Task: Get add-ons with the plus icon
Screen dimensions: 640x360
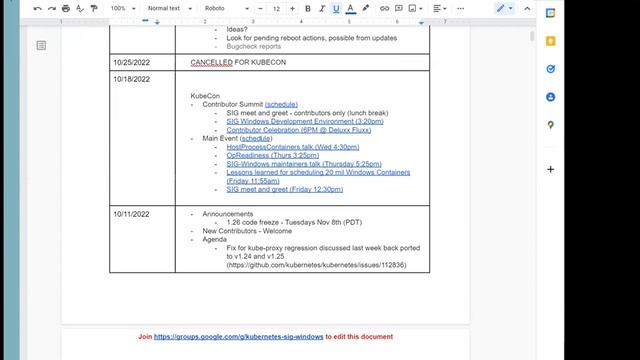Action: (x=551, y=169)
